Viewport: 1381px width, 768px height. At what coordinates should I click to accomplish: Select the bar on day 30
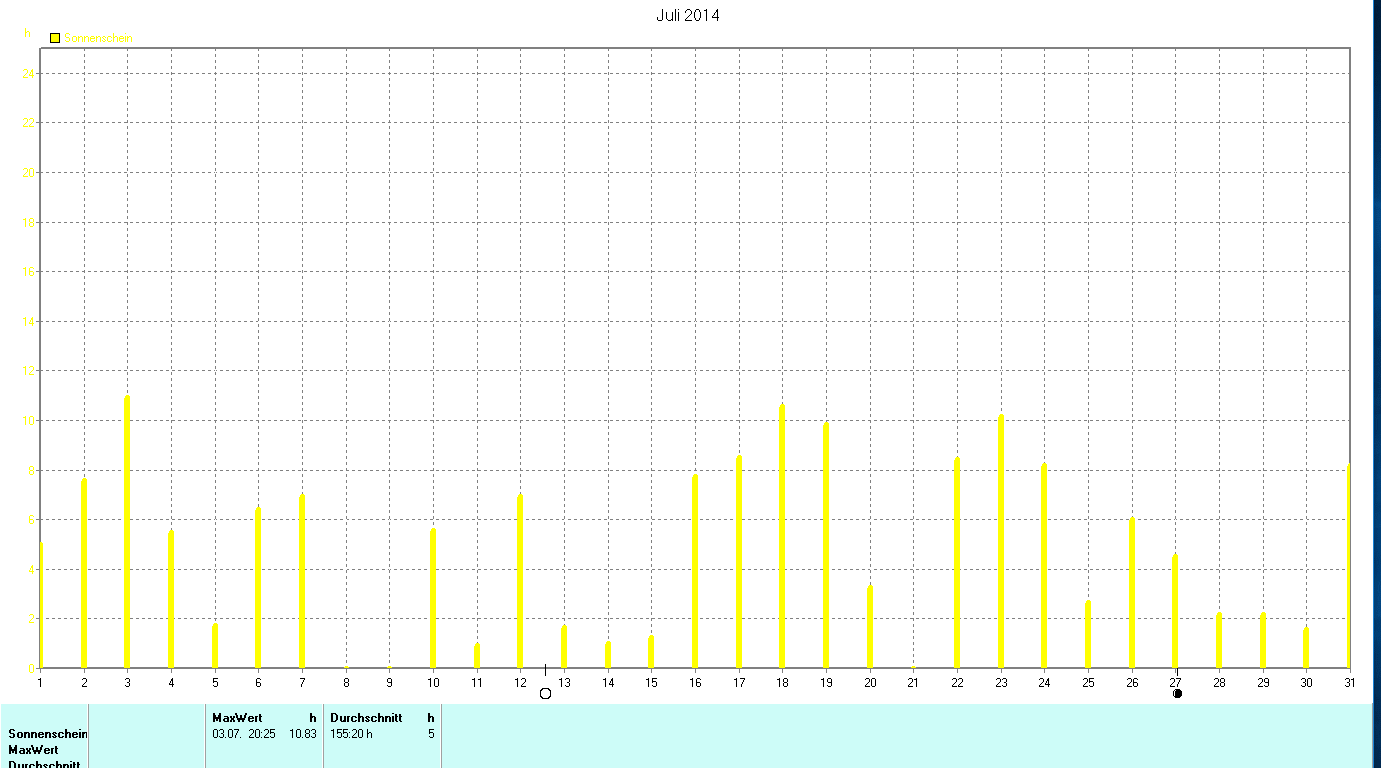coord(1306,648)
